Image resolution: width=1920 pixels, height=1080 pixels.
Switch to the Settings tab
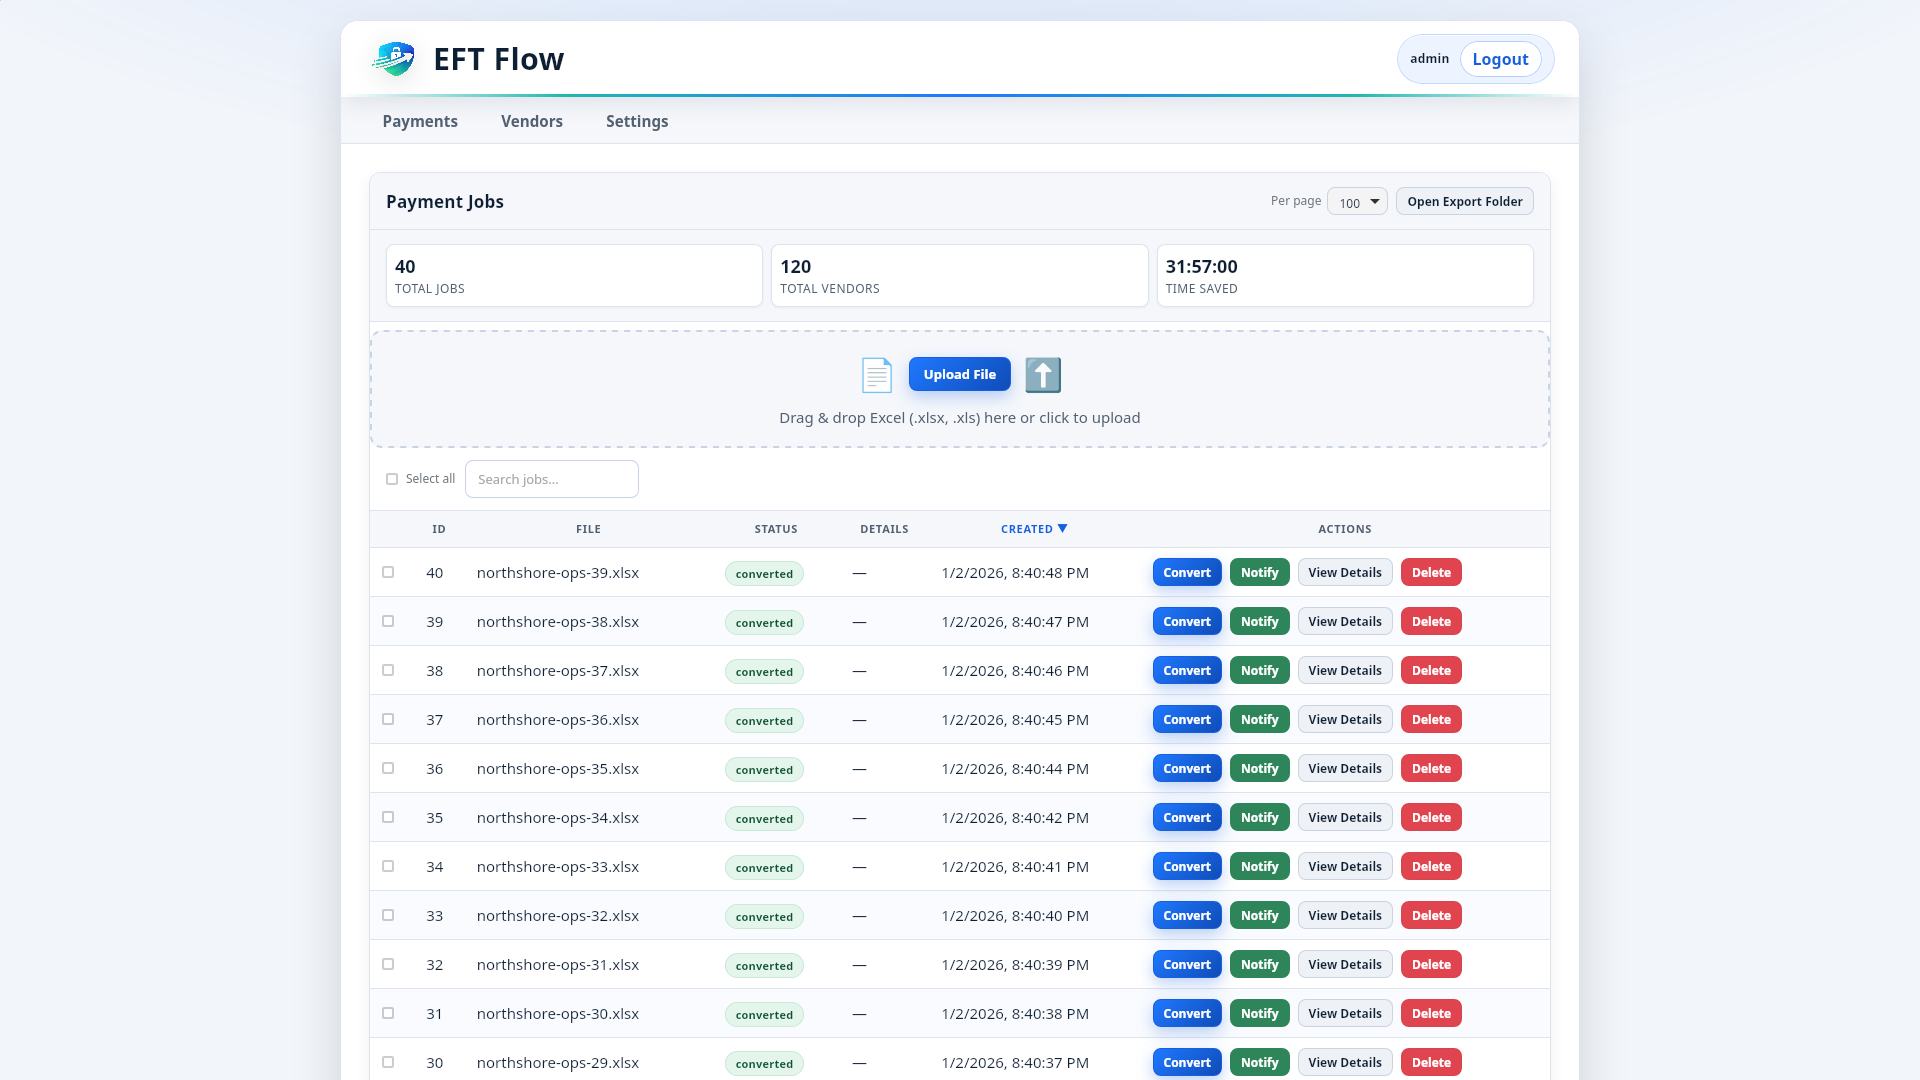[636, 121]
